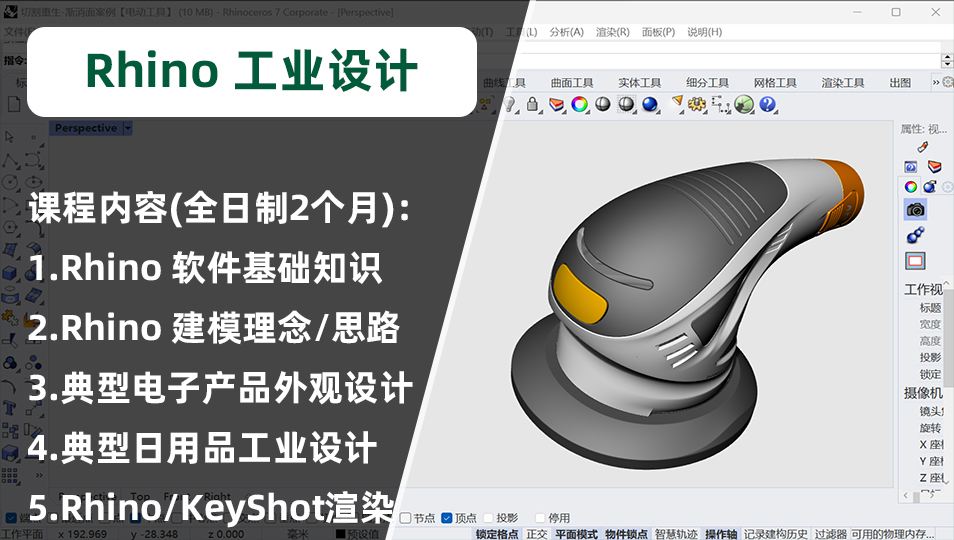954x540 pixels.
Task: Click the orange arrowhead toolbar icon
Action: pos(677,103)
